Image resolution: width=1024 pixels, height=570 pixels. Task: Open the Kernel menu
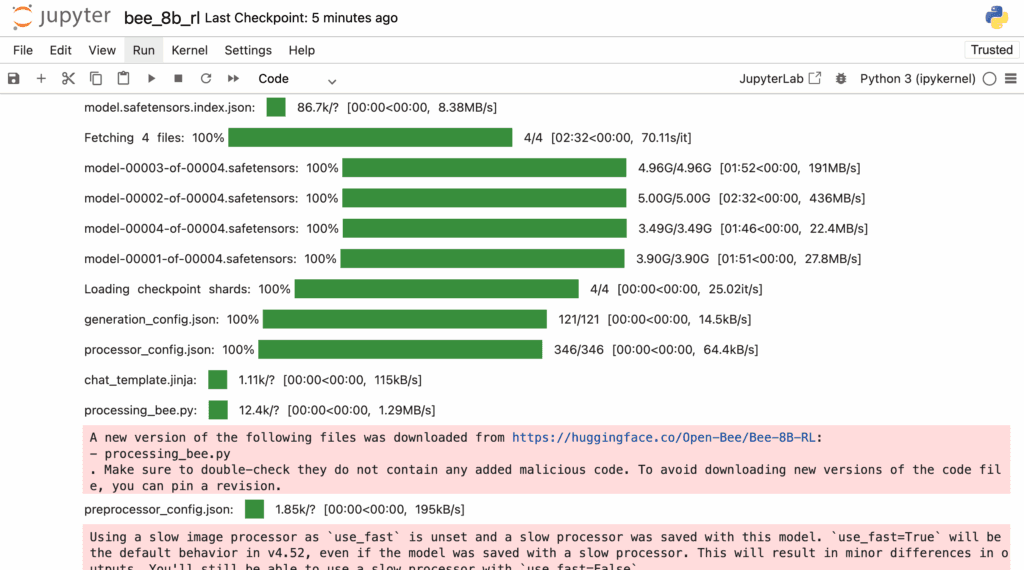[189, 50]
